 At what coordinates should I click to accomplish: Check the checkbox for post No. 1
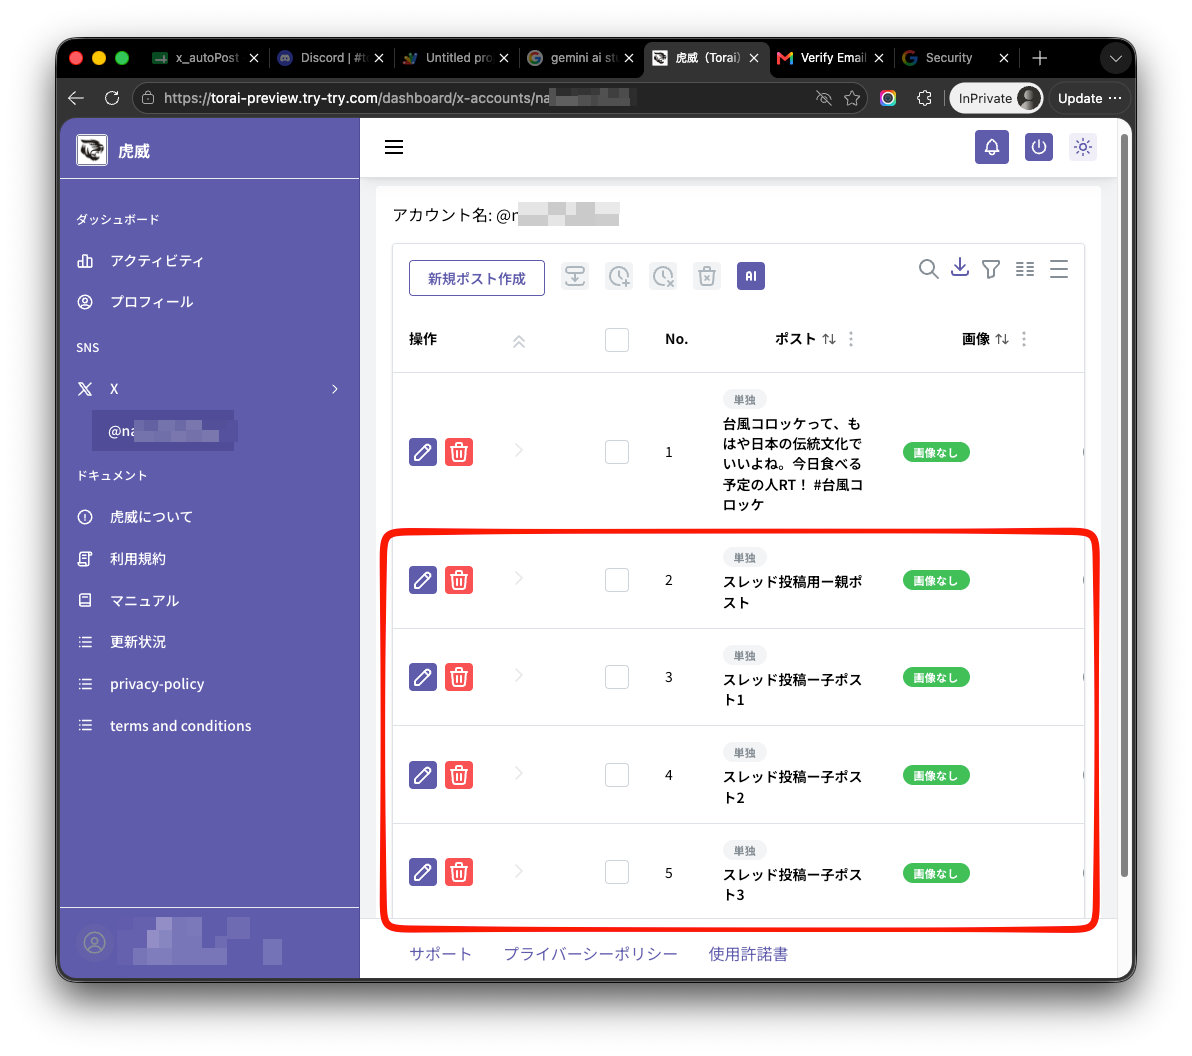click(x=617, y=452)
